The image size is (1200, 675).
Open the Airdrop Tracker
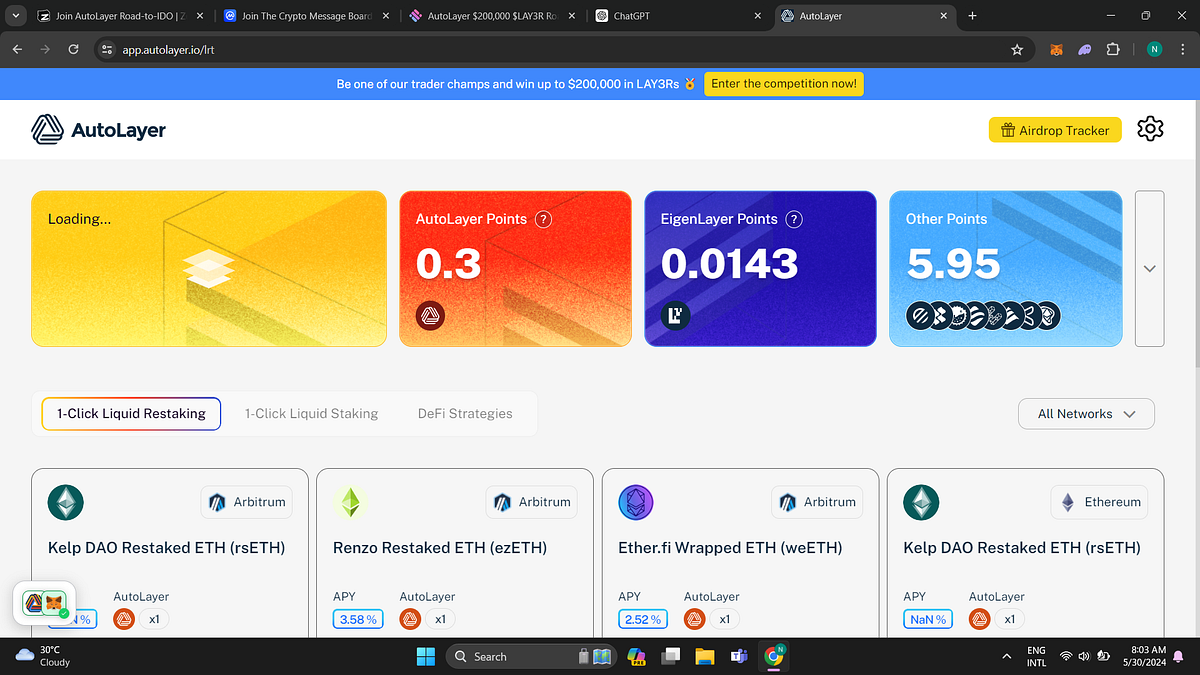1054,129
